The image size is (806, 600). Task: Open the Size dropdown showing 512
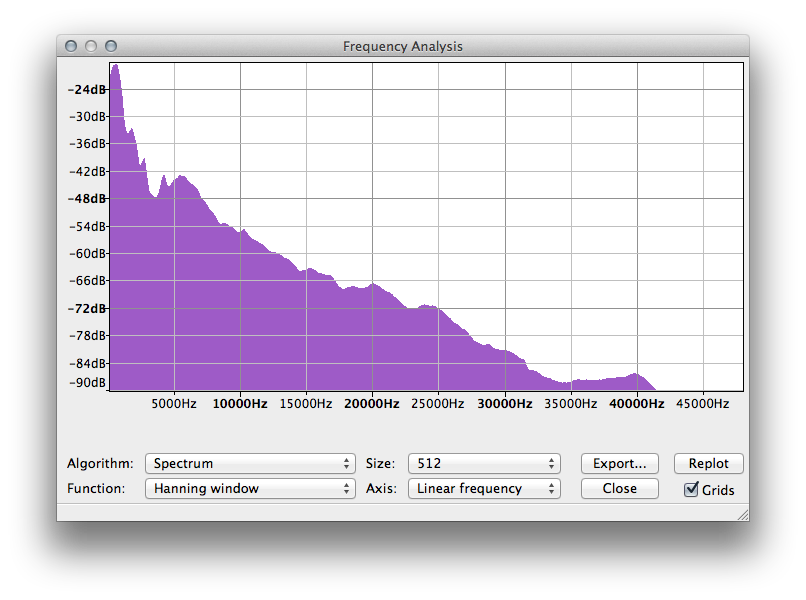(x=484, y=463)
